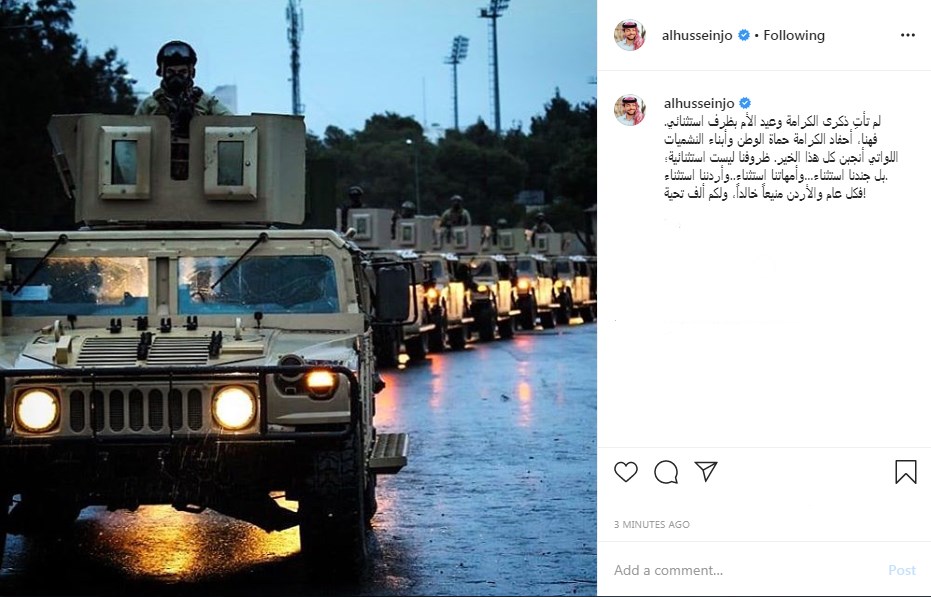Click the Humvee convoy photo
931x597 pixels.
(x=298, y=298)
